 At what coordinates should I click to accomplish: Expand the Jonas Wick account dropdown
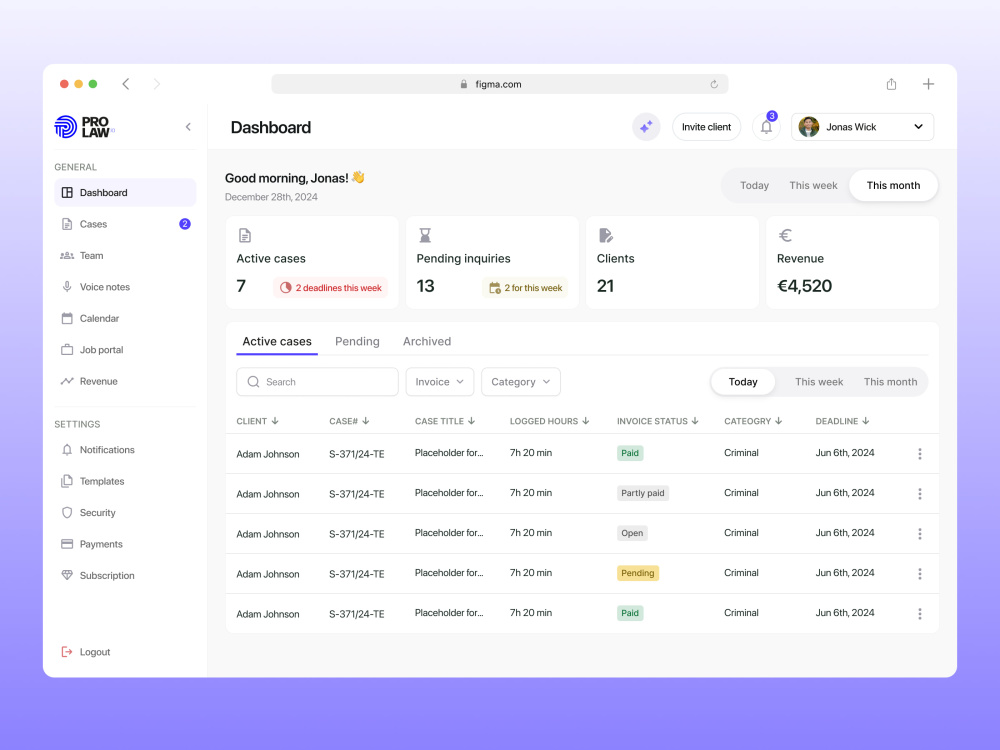[863, 127]
